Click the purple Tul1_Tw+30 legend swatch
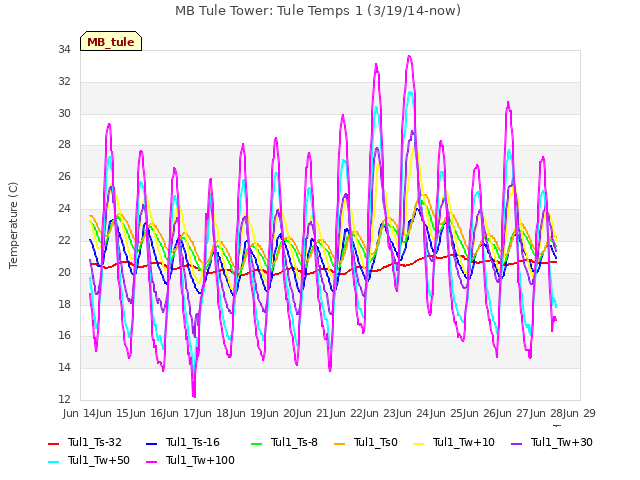The width and height of the screenshot is (640, 480). click(516, 444)
